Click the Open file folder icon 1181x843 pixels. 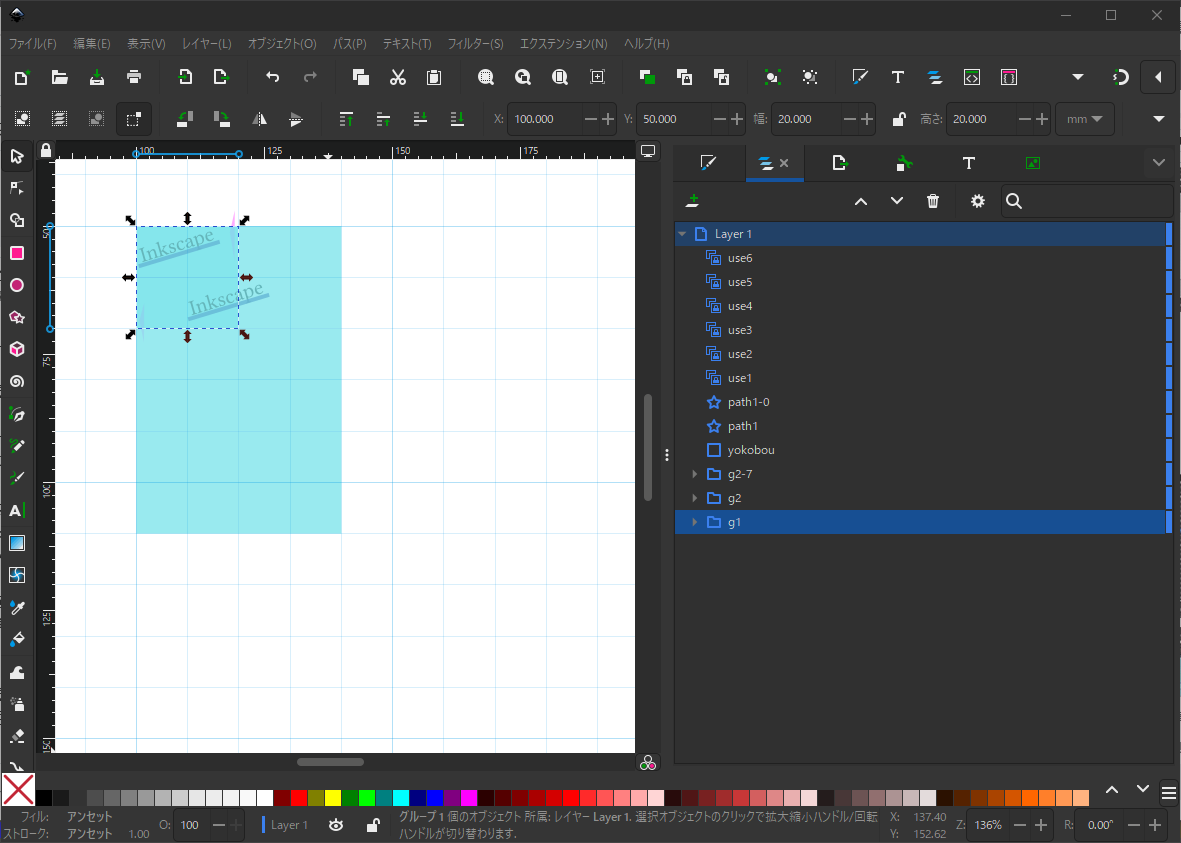[x=60, y=77]
